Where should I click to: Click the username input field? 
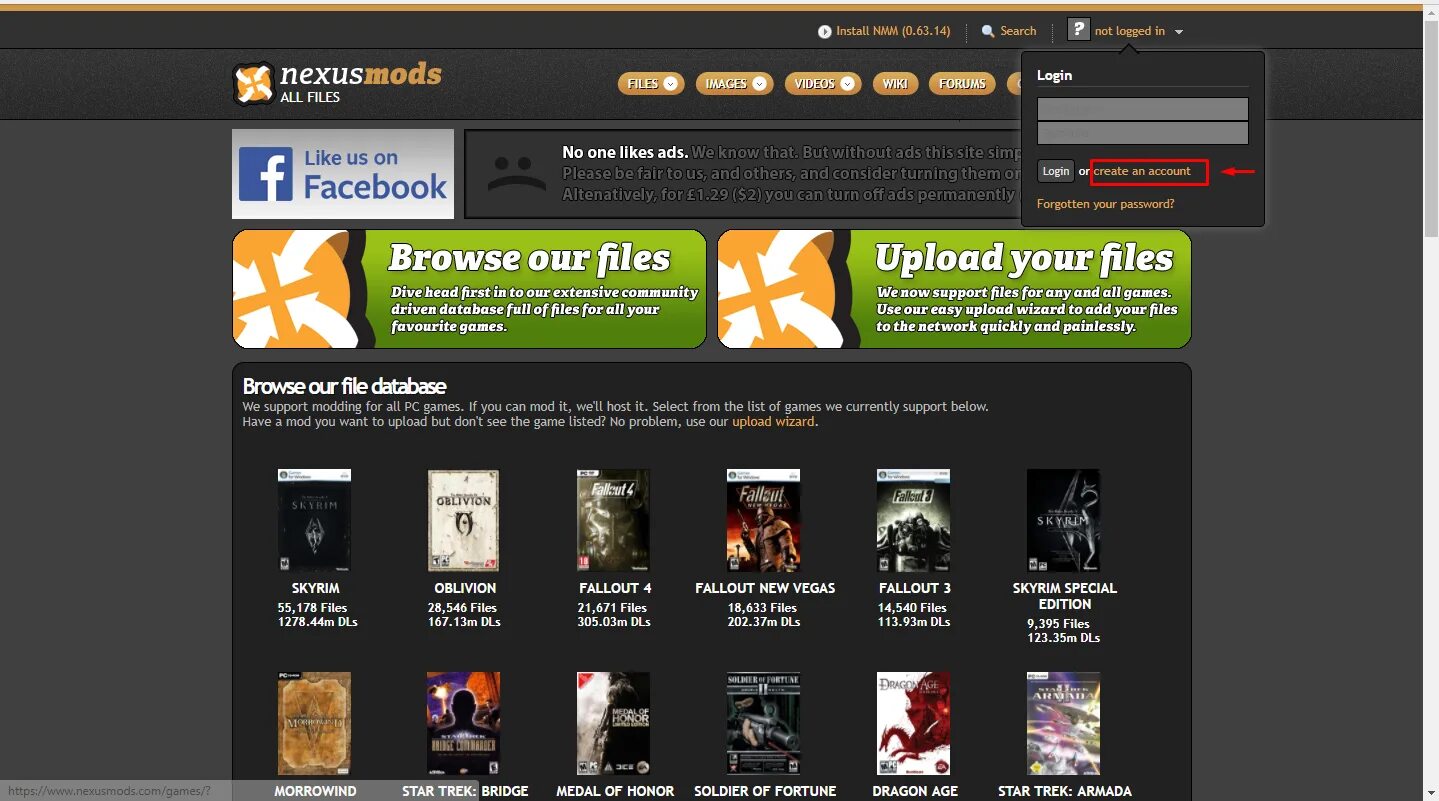[1143, 109]
